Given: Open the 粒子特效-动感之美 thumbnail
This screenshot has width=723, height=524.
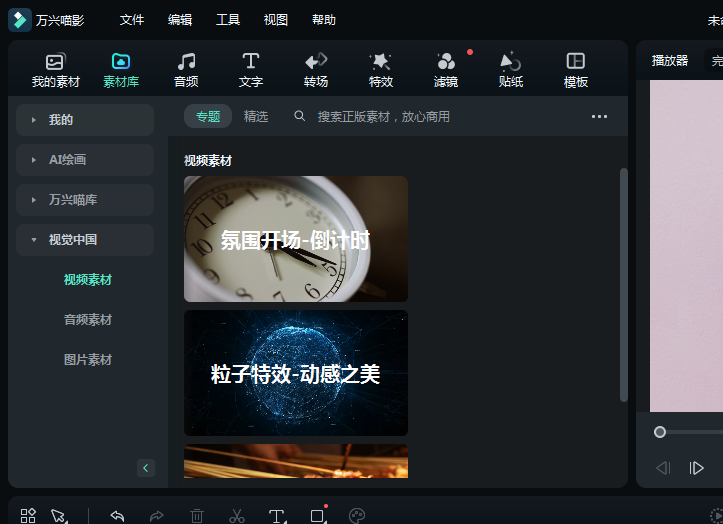Looking at the screenshot, I should 296,373.
